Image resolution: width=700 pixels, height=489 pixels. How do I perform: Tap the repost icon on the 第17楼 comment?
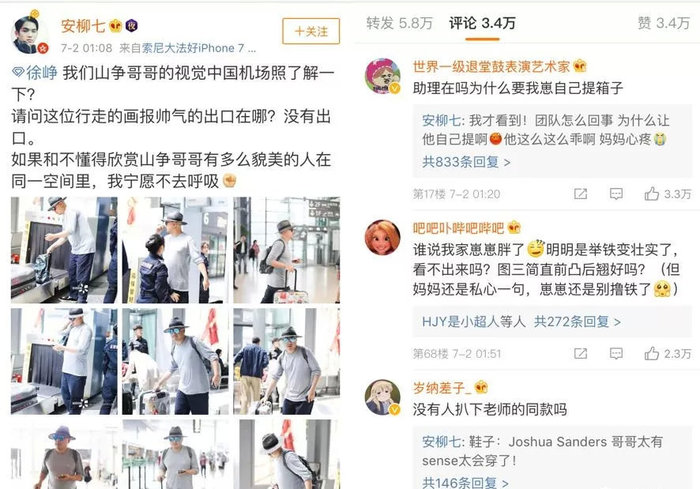pyautogui.click(x=580, y=194)
